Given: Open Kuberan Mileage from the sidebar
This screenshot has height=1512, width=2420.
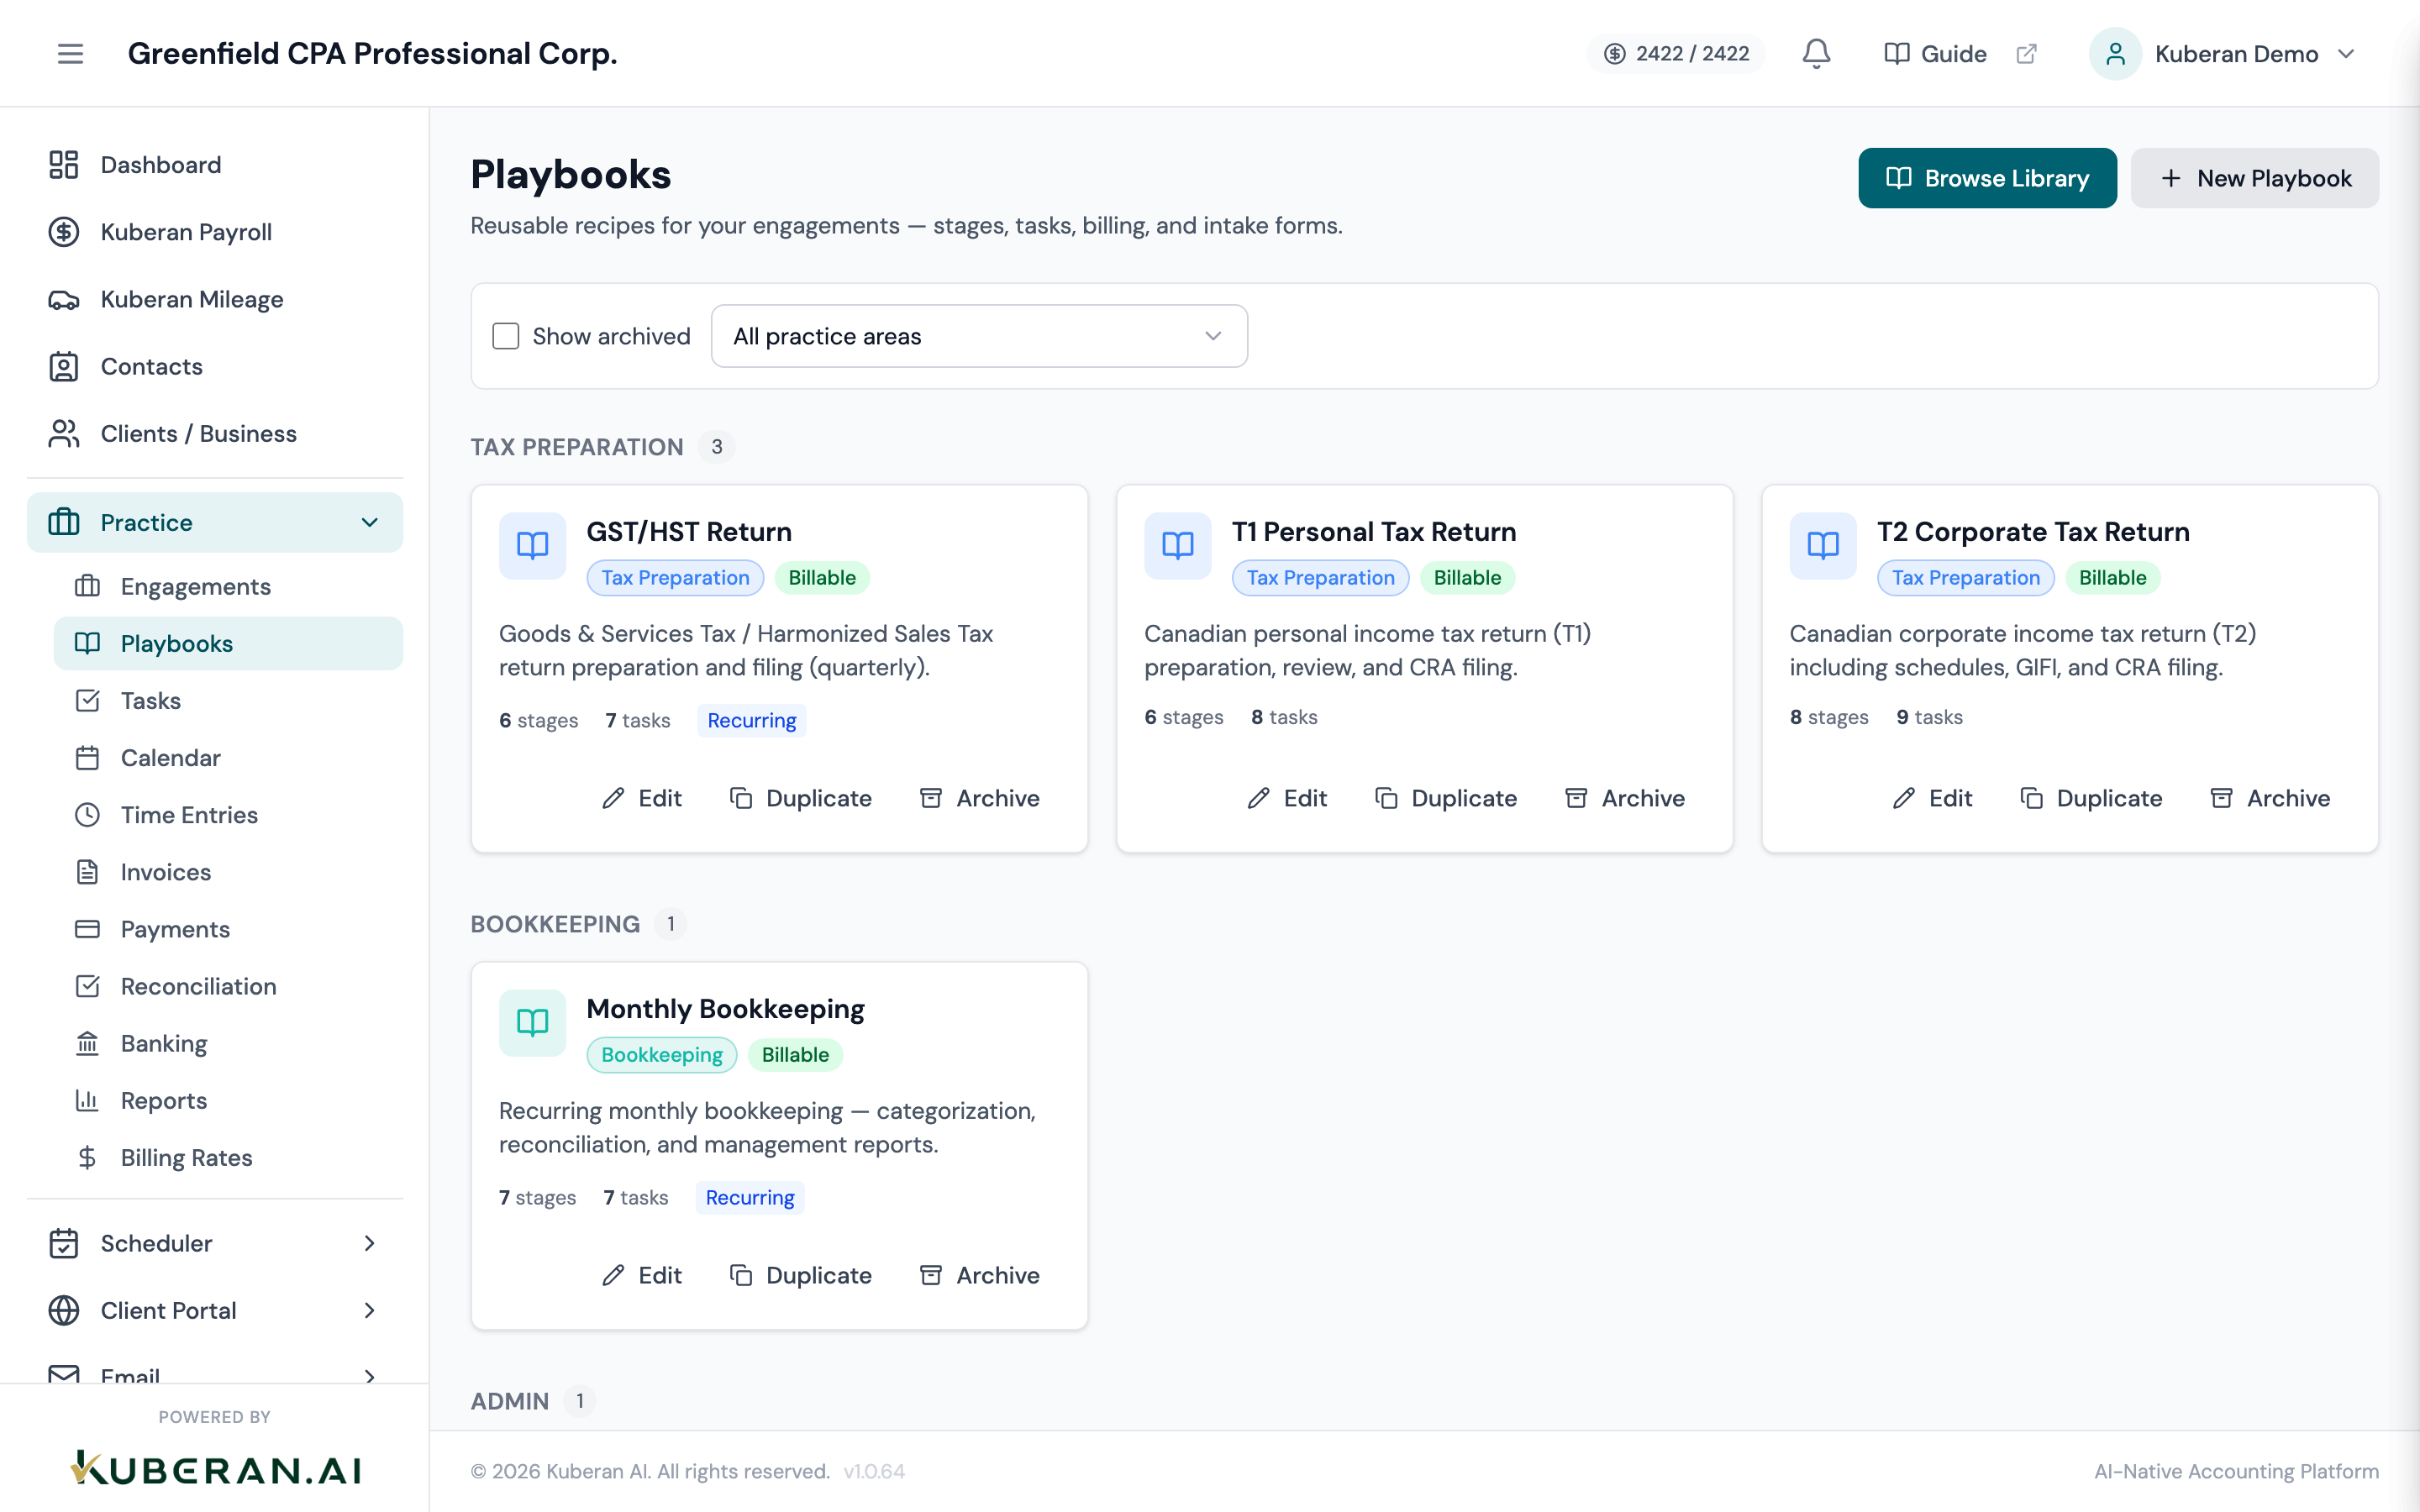Looking at the screenshot, I should pyautogui.click(x=215, y=299).
